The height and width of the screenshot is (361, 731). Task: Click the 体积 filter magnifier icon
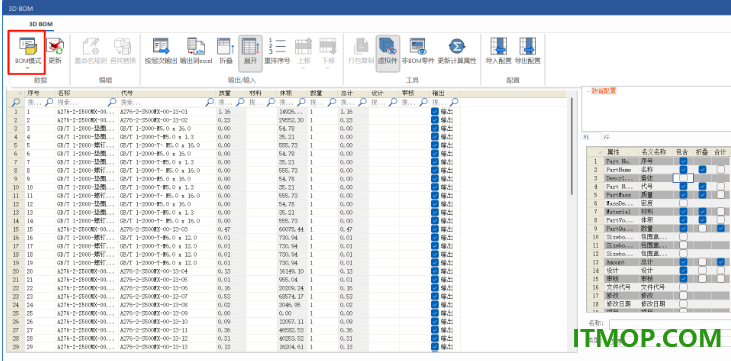pyautogui.click(x=302, y=102)
